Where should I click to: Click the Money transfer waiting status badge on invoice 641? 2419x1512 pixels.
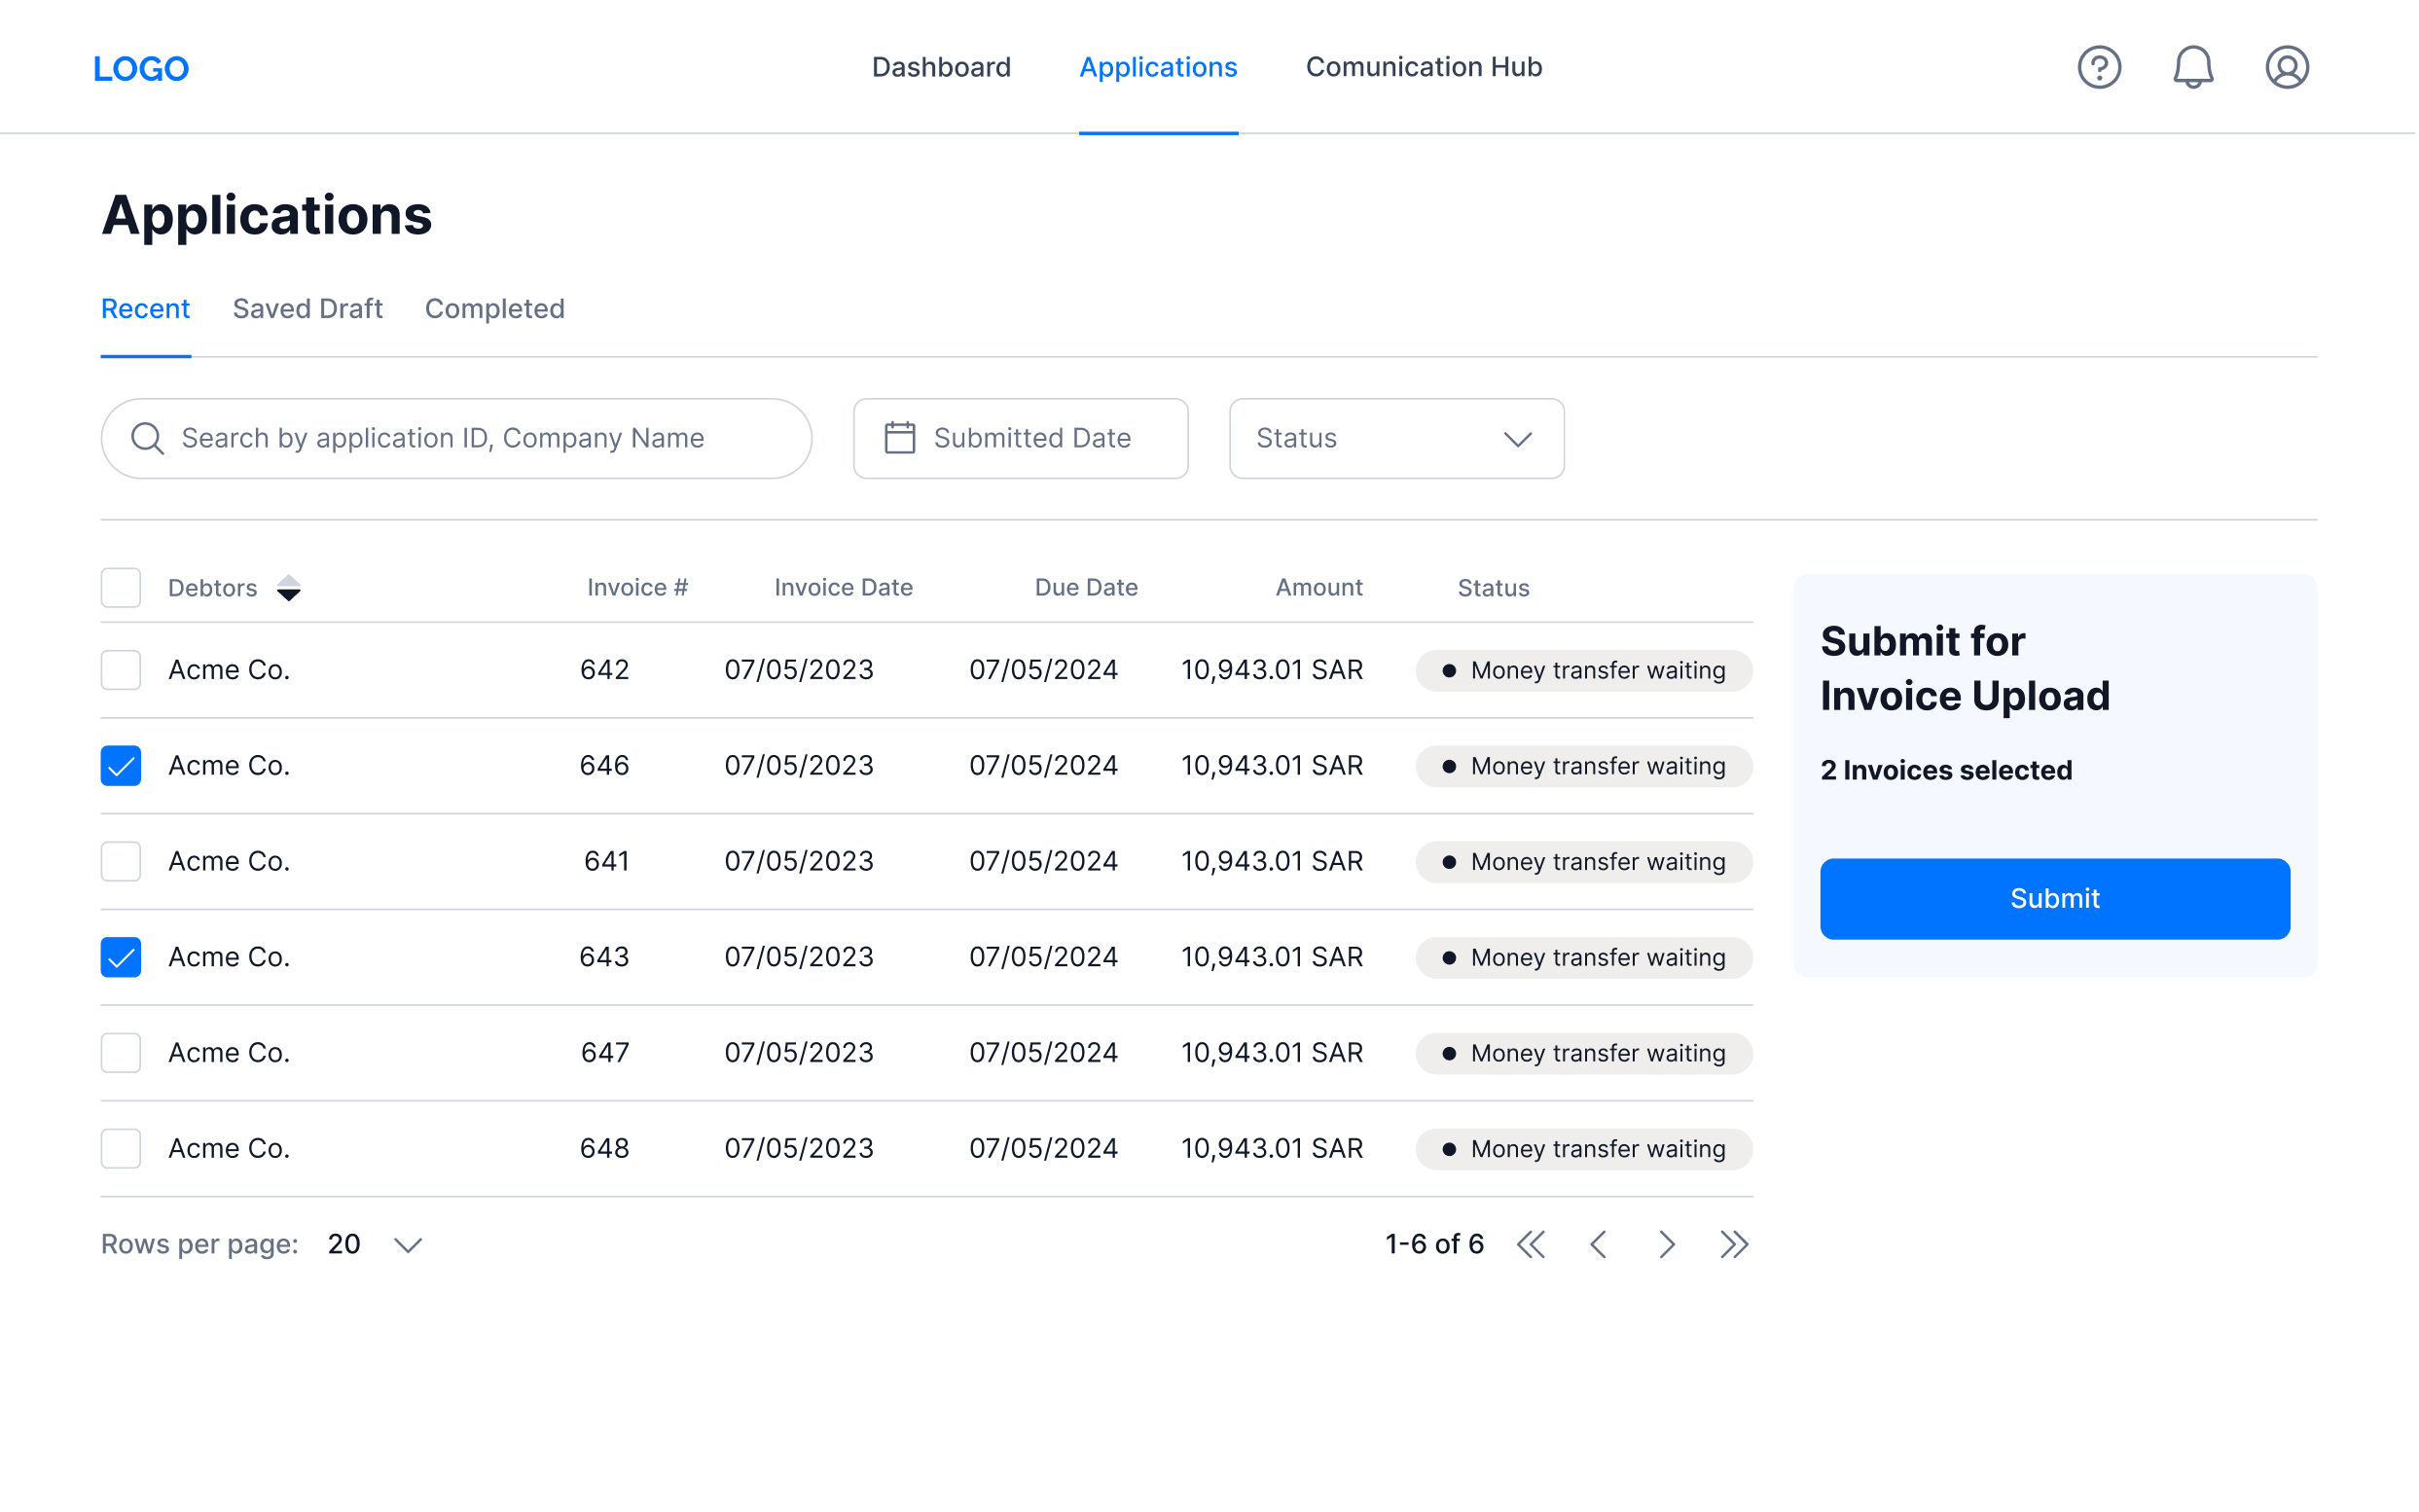coord(1583,861)
